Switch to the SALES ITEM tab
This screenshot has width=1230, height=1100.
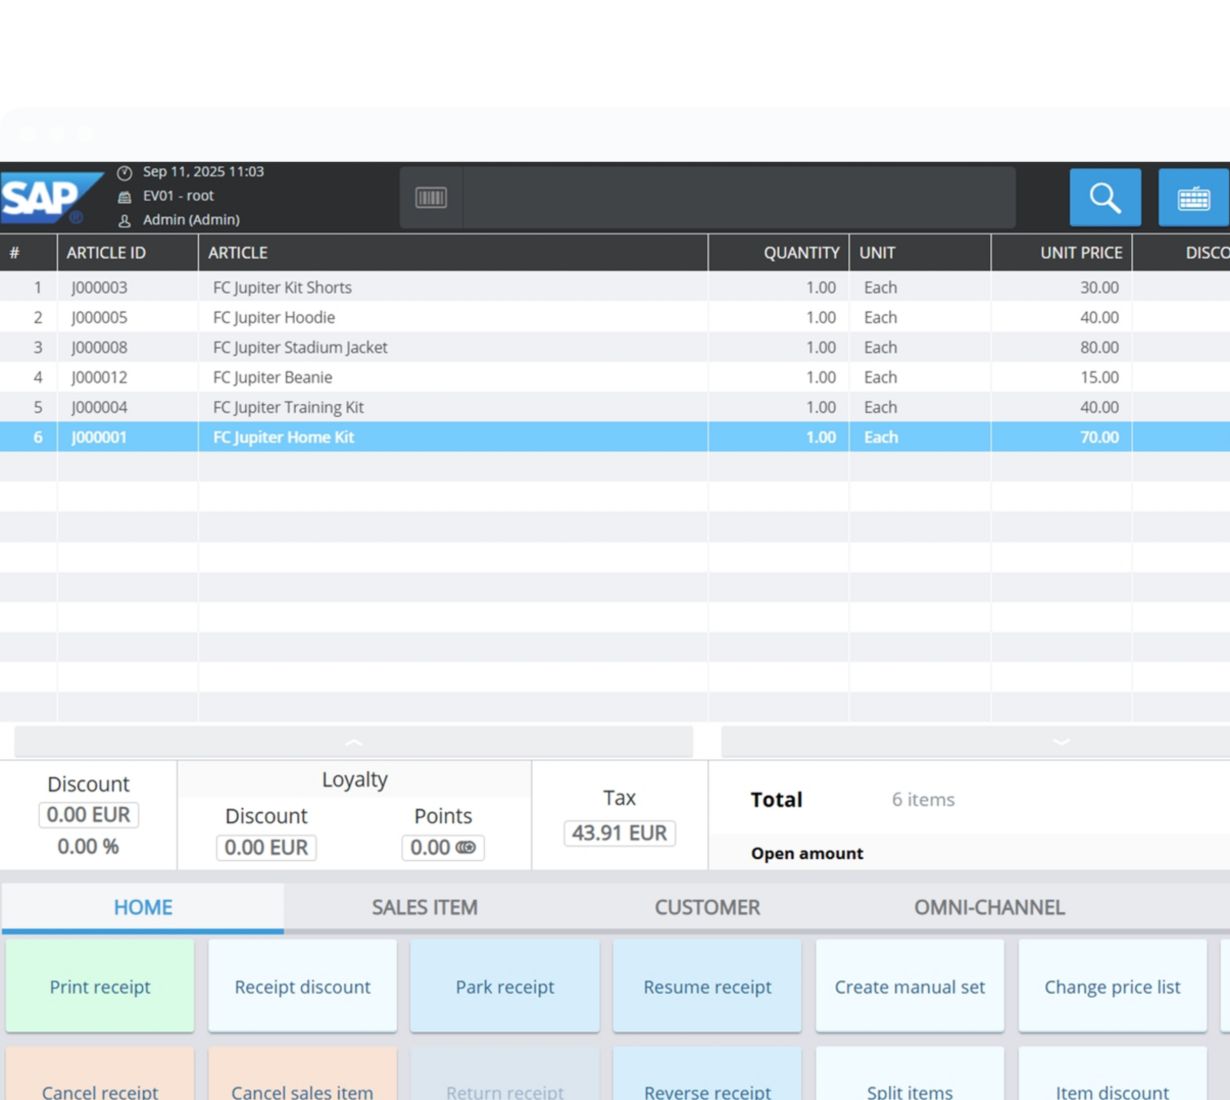point(424,907)
